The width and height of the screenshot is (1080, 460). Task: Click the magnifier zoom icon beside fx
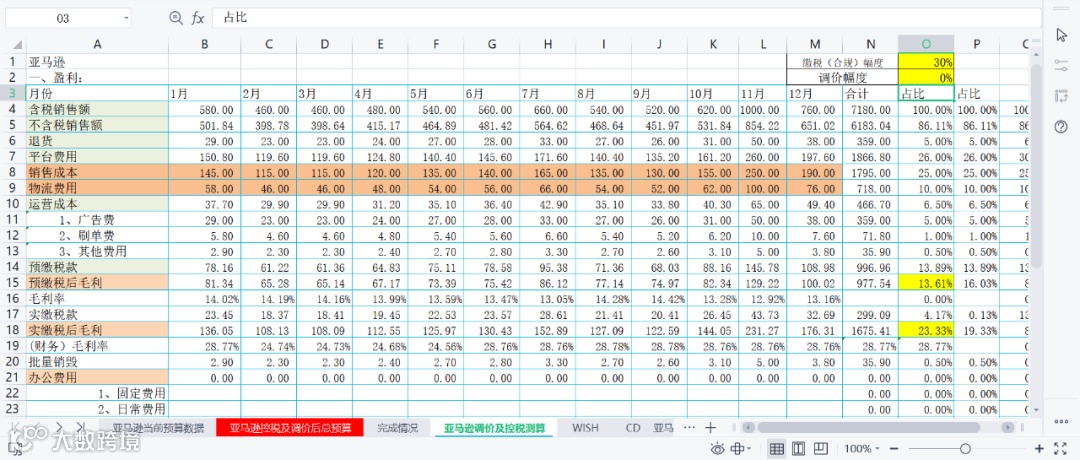[x=176, y=18]
